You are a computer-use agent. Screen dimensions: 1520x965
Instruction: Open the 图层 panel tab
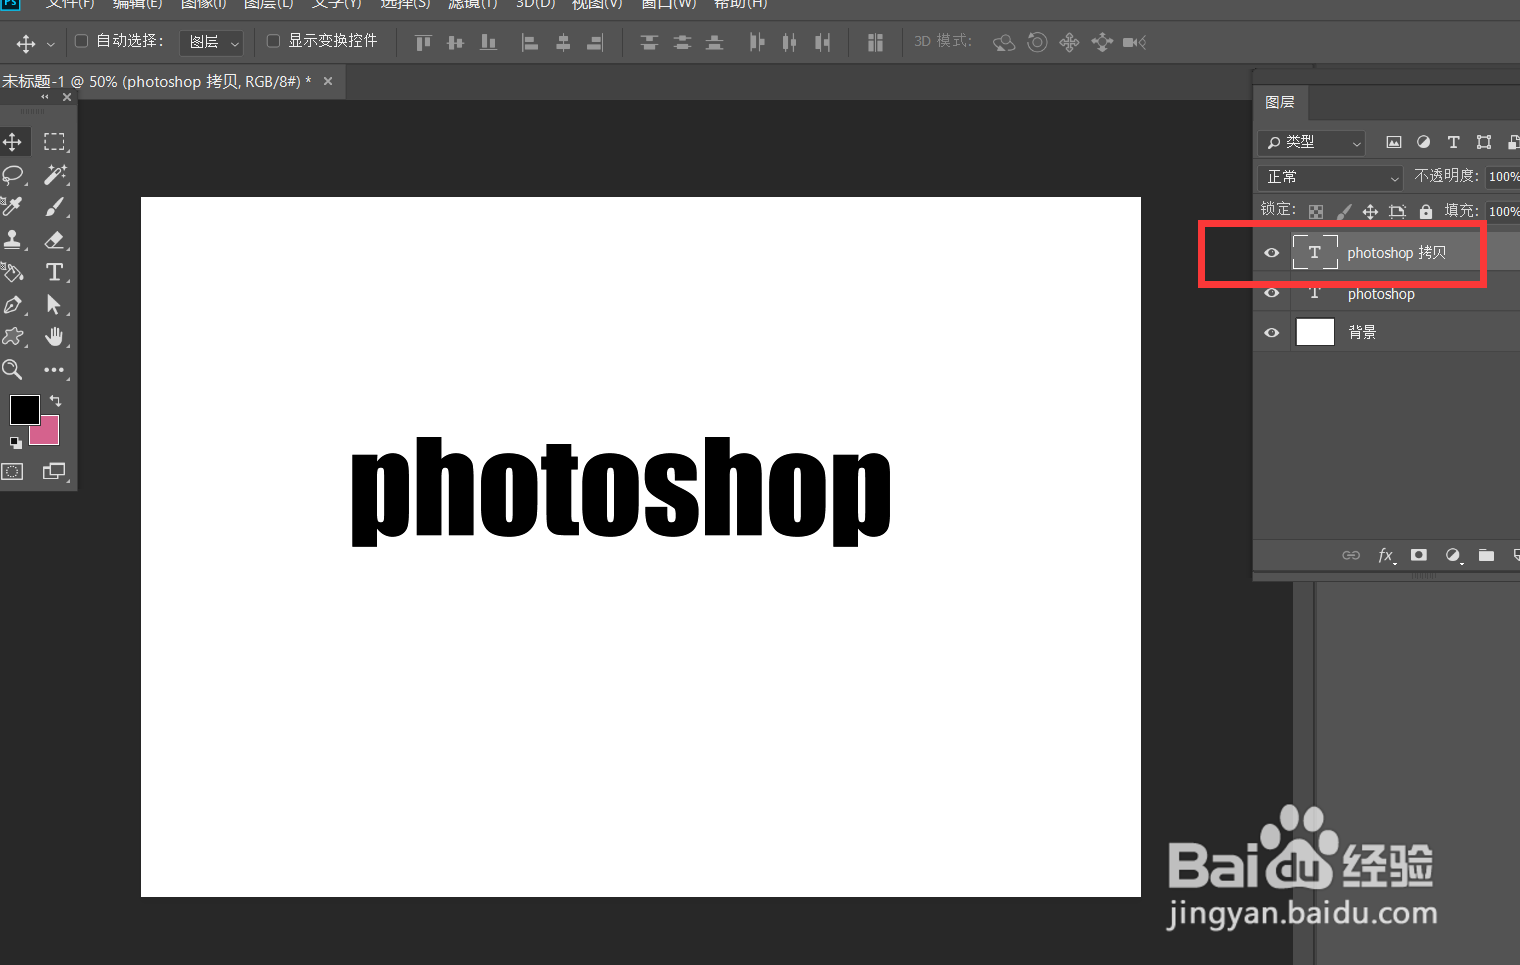coord(1280,102)
